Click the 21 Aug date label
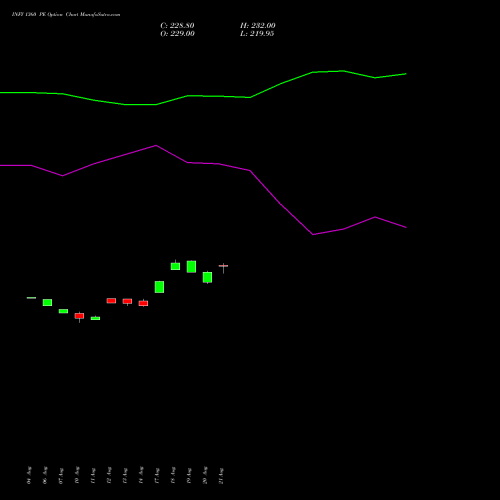This screenshot has height=500, width=500. pos(221,475)
